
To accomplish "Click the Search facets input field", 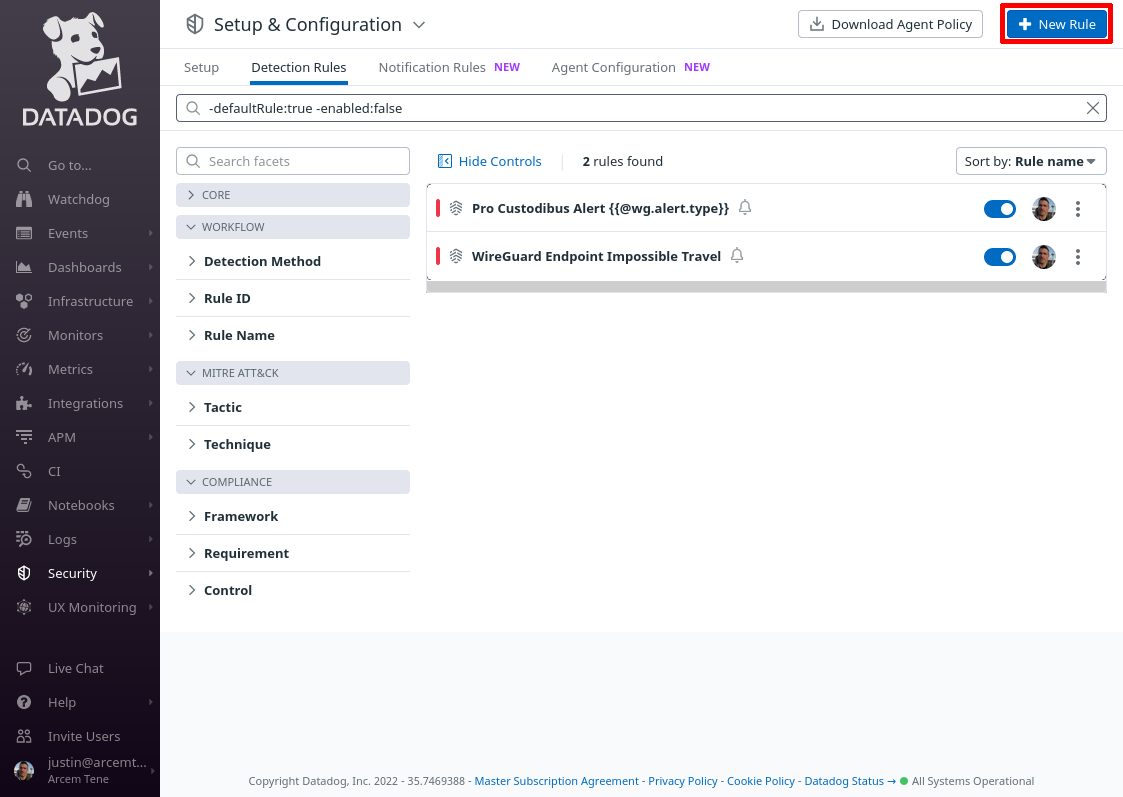I will (293, 161).
